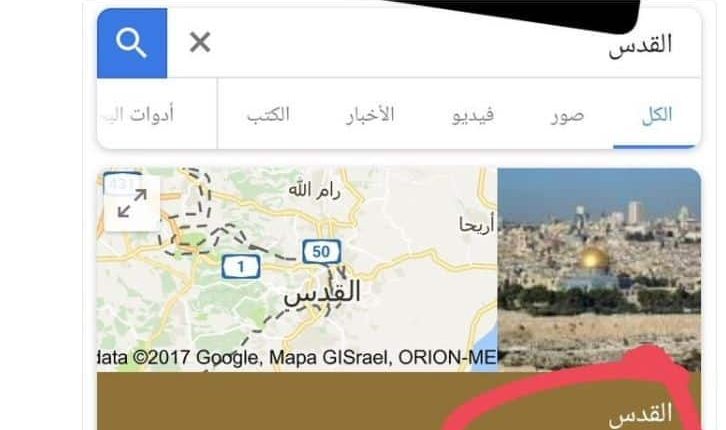Click route 1 shield on map

click(241, 267)
